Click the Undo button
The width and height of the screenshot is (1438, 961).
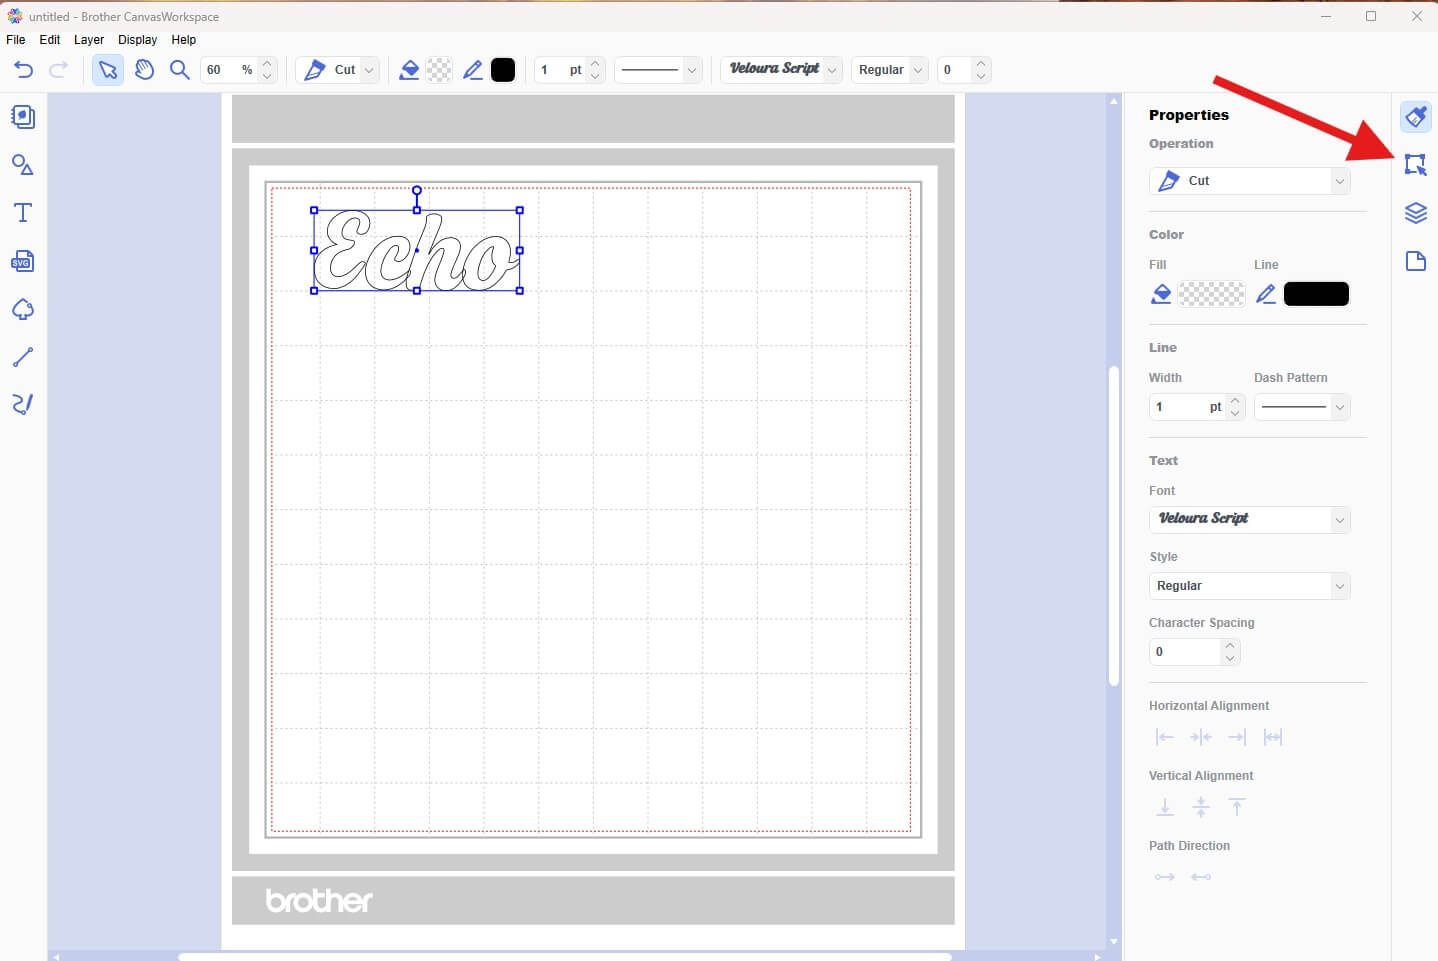[22, 70]
